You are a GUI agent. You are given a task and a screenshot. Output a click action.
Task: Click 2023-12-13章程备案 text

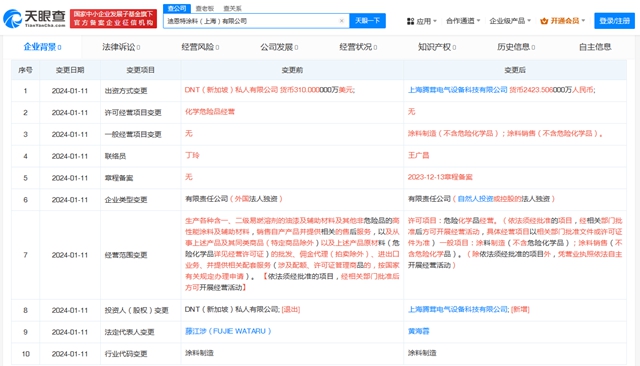pyautogui.click(x=440, y=177)
